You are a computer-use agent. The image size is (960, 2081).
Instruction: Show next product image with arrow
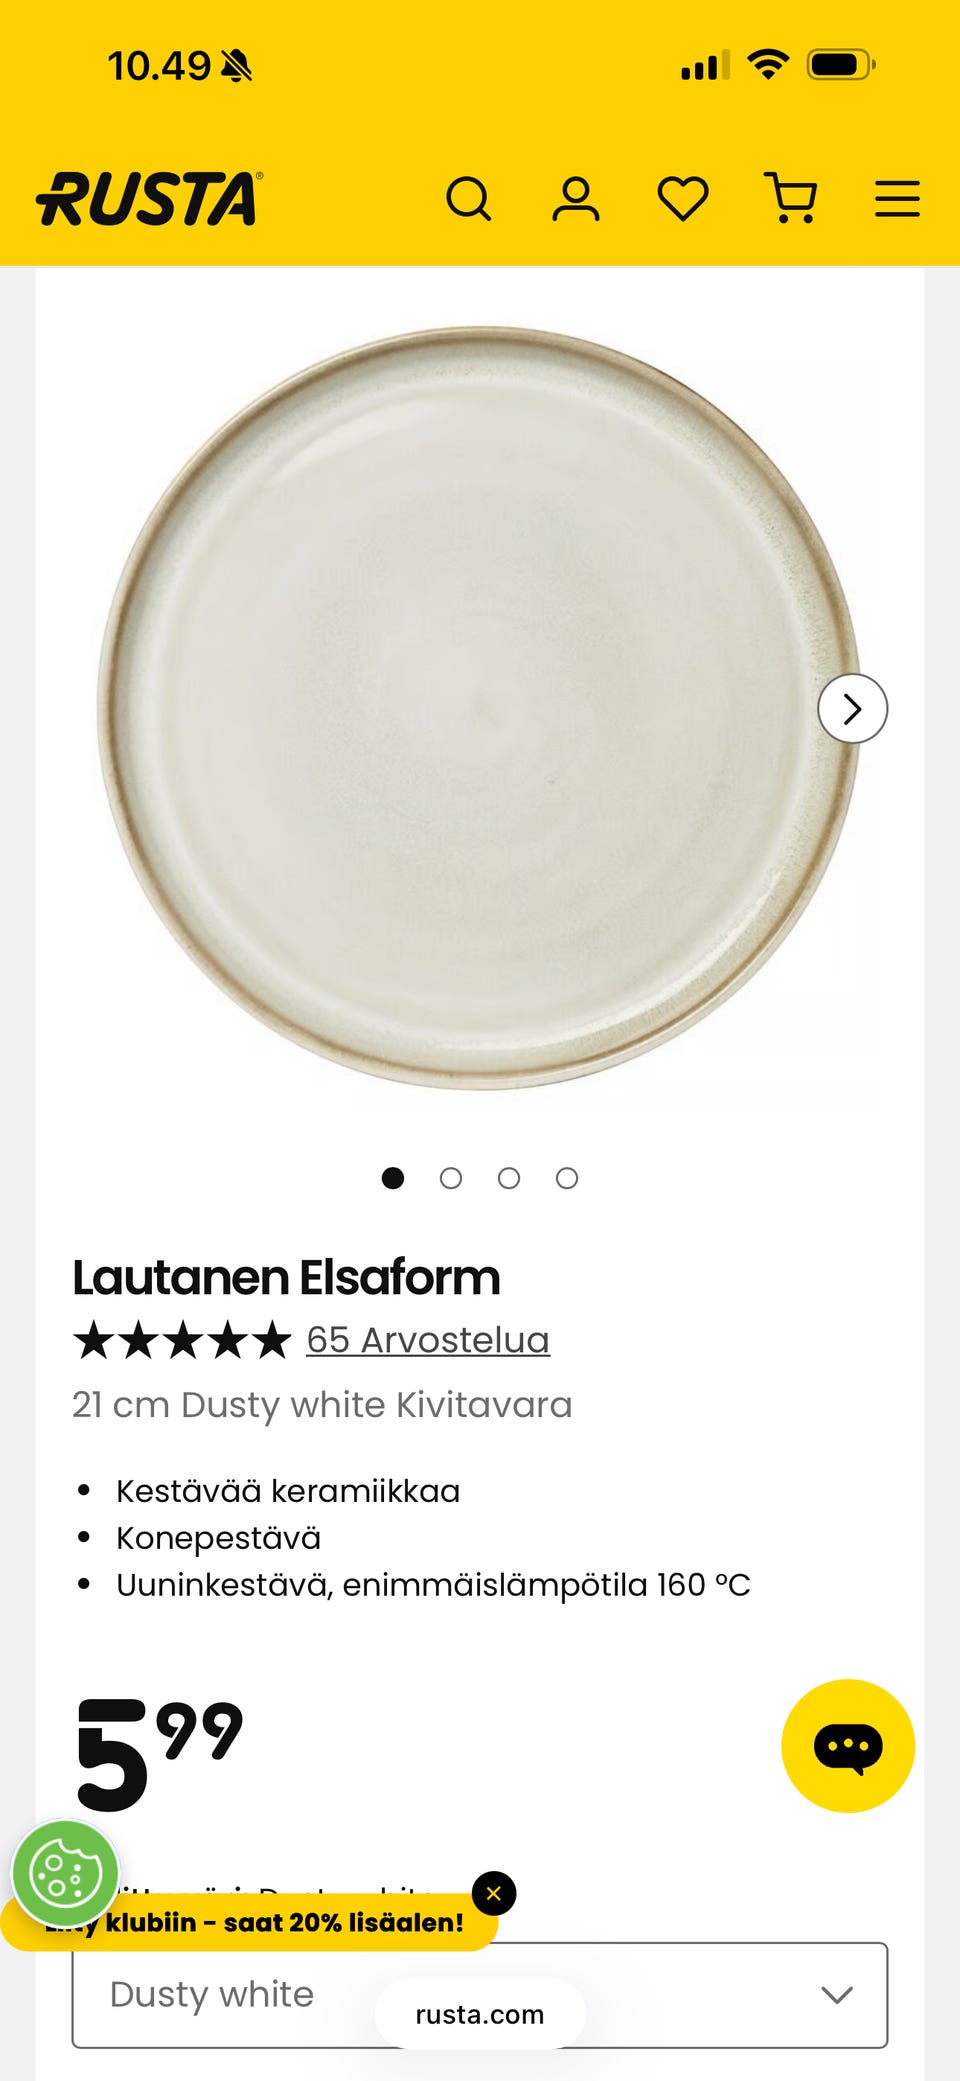(x=853, y=709)
